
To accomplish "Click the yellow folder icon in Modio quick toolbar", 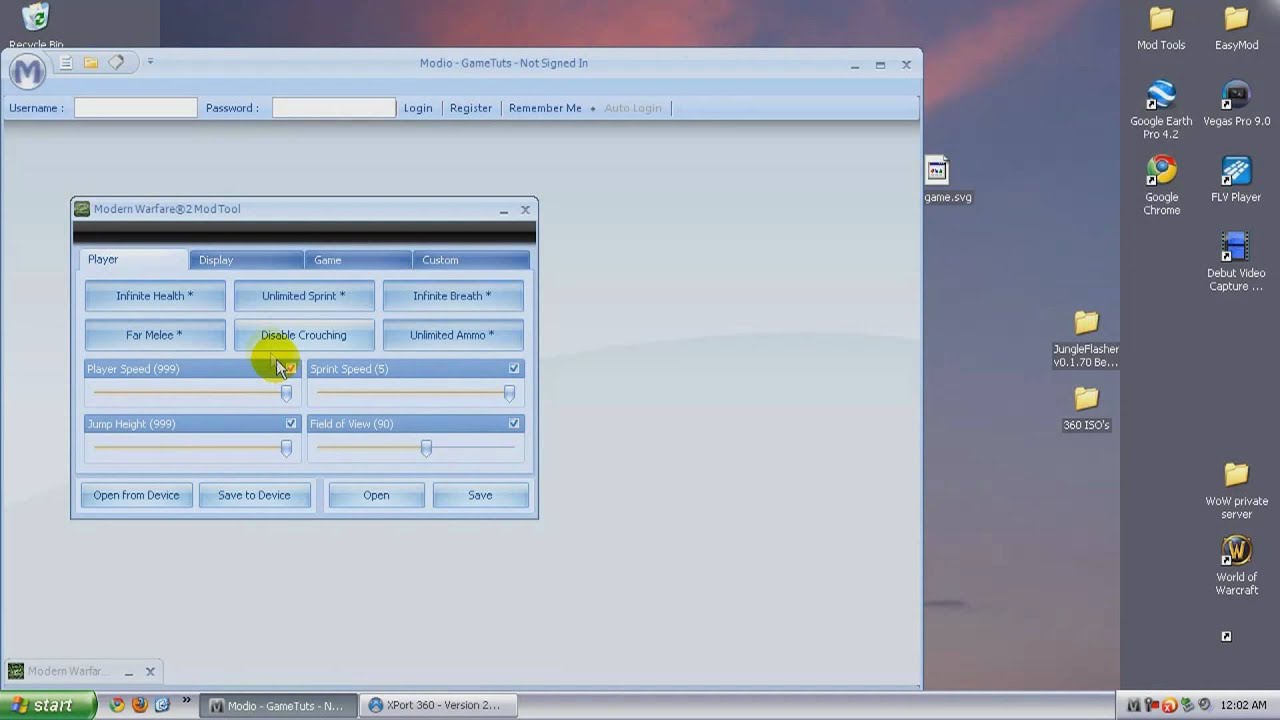I will [x=91, y=63].
